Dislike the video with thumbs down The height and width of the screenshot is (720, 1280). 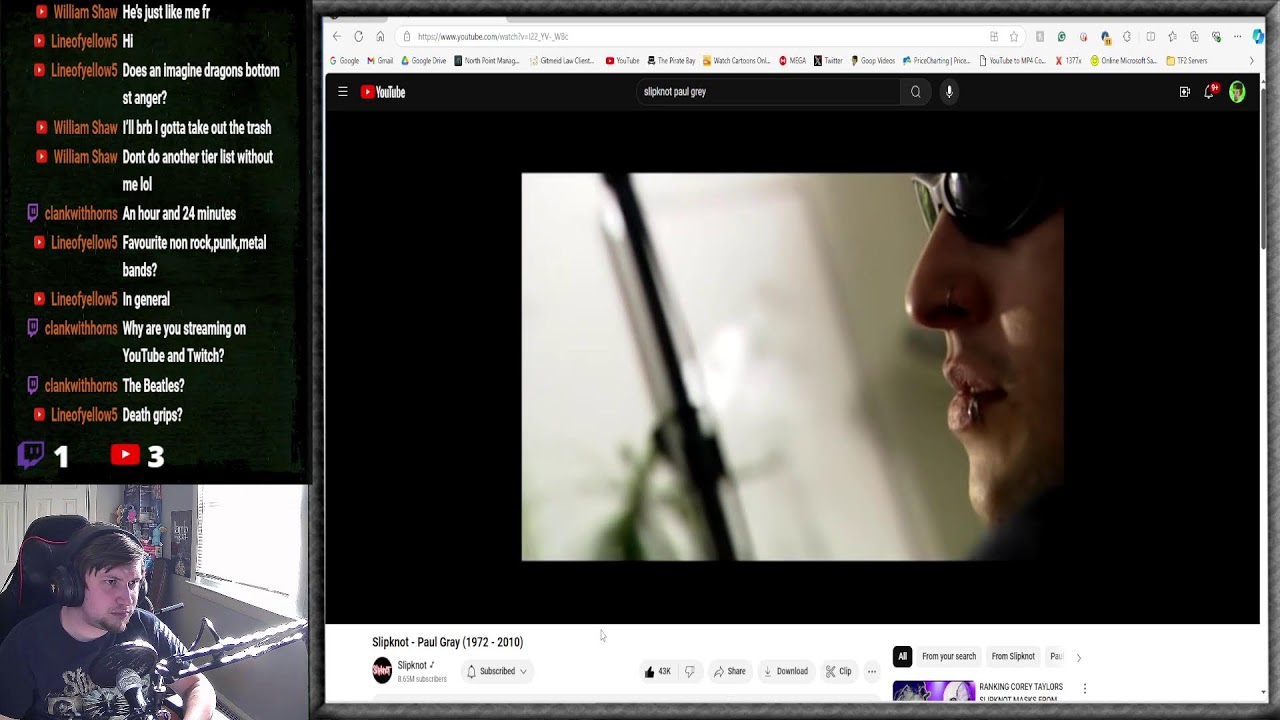(x=689, y=671)
